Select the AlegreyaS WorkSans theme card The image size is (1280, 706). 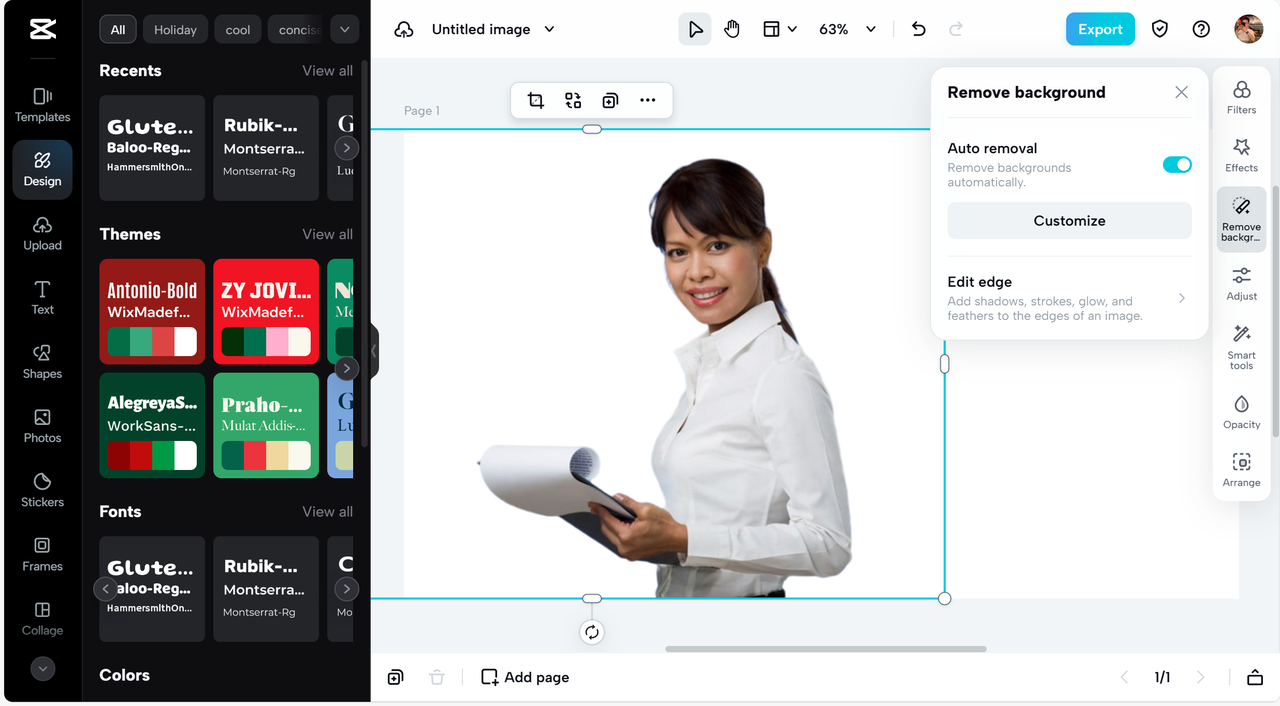(x=152, y=426)
